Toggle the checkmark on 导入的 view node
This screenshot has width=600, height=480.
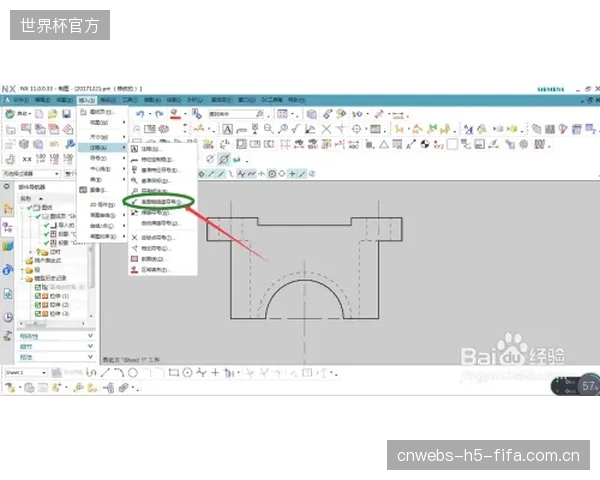[x=47, y=225]
